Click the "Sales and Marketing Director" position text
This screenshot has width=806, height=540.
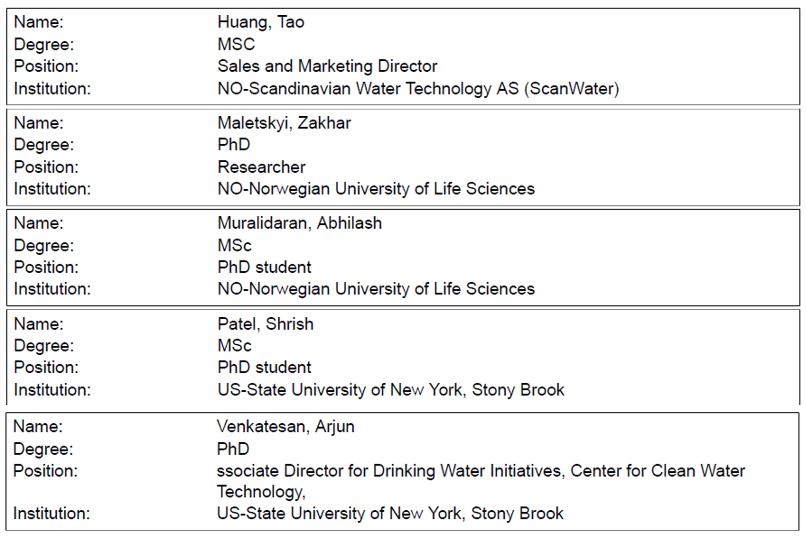coord(327,66)
